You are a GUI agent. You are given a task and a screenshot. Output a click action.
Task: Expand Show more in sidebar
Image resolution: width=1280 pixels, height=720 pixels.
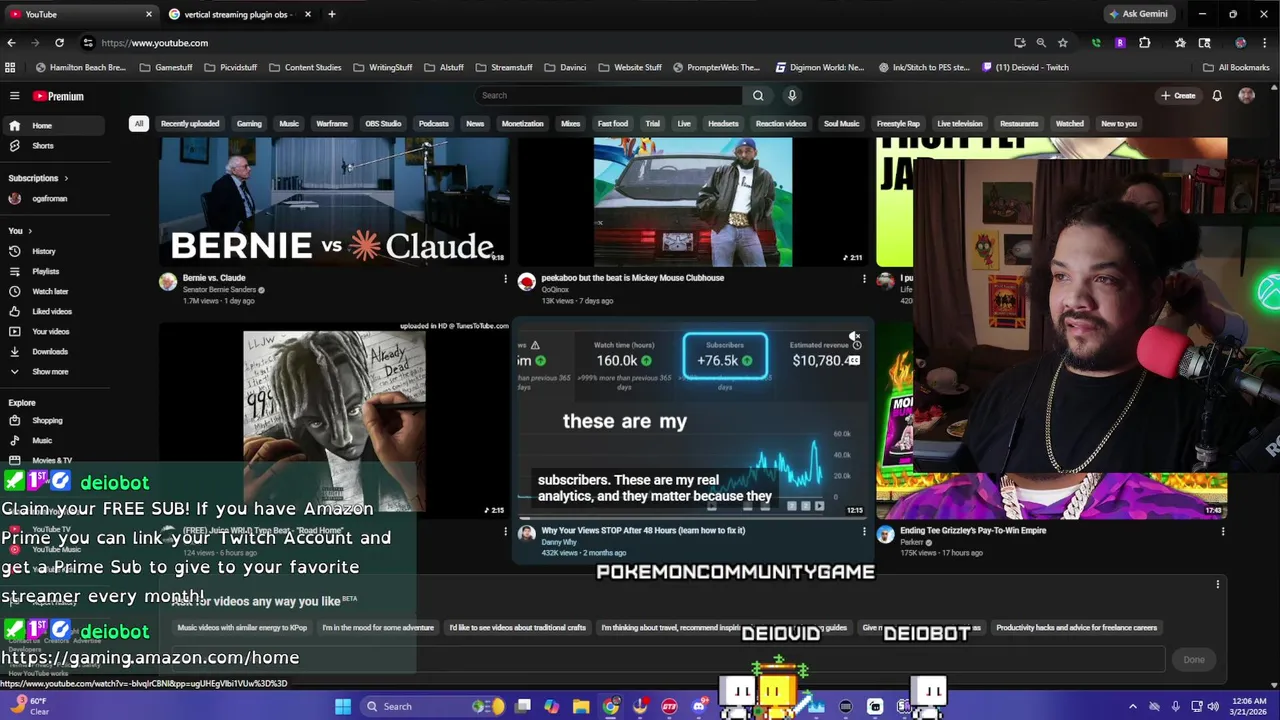pyautogui.click(x=52, y=371)
